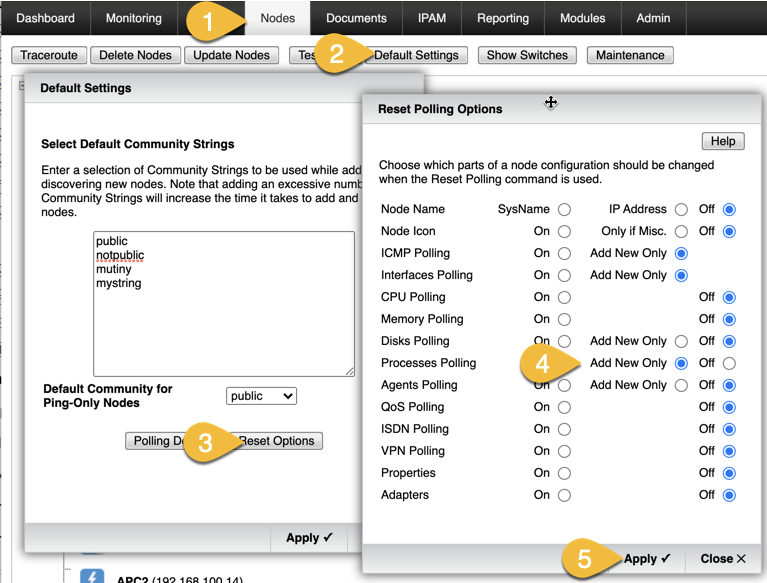Open Help in Reset Polling Options

pos(723,141)
